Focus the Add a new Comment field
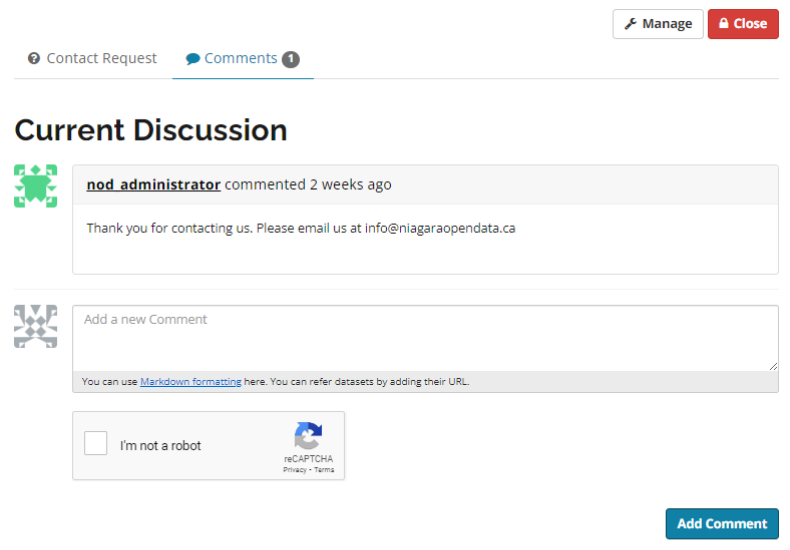Image resolution: width=790 pixels, height=550 pixels. click(425, 338)
